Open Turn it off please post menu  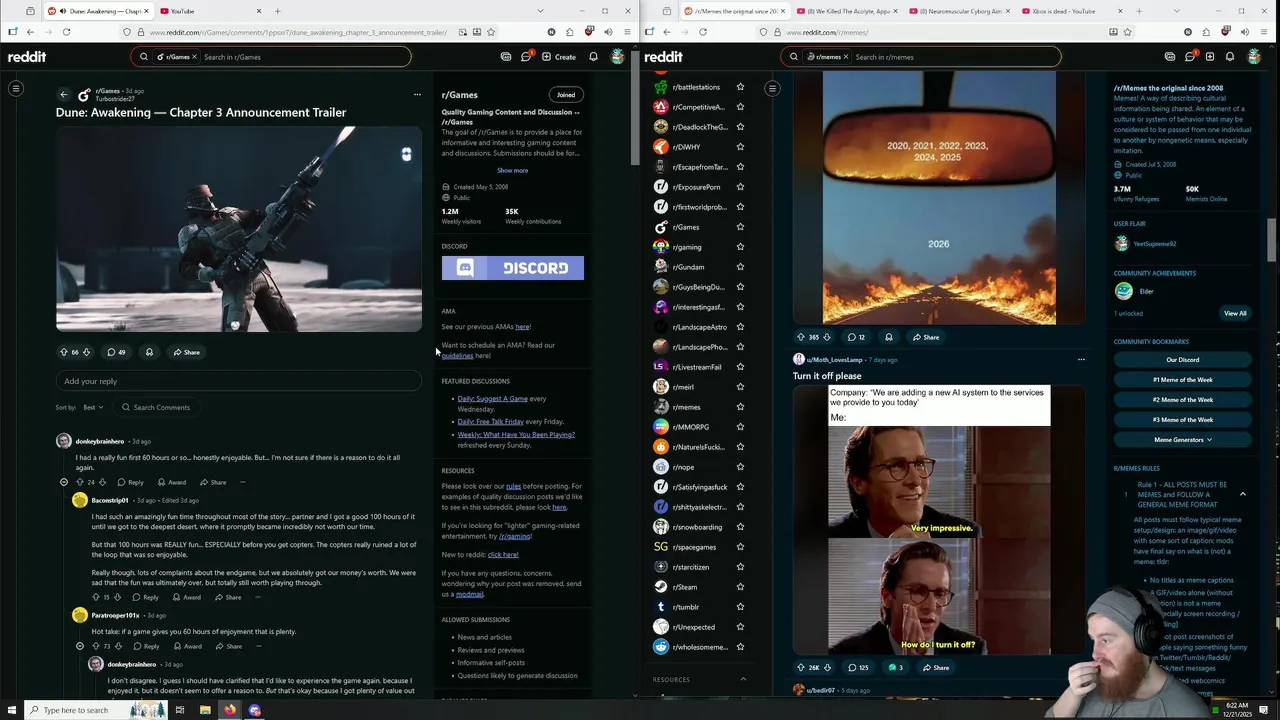coord(1081,359)
